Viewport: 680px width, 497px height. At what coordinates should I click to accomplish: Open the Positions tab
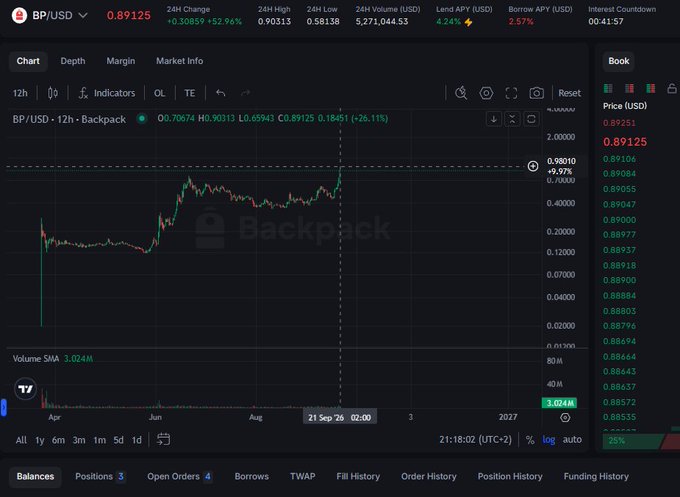coord(100,477)
